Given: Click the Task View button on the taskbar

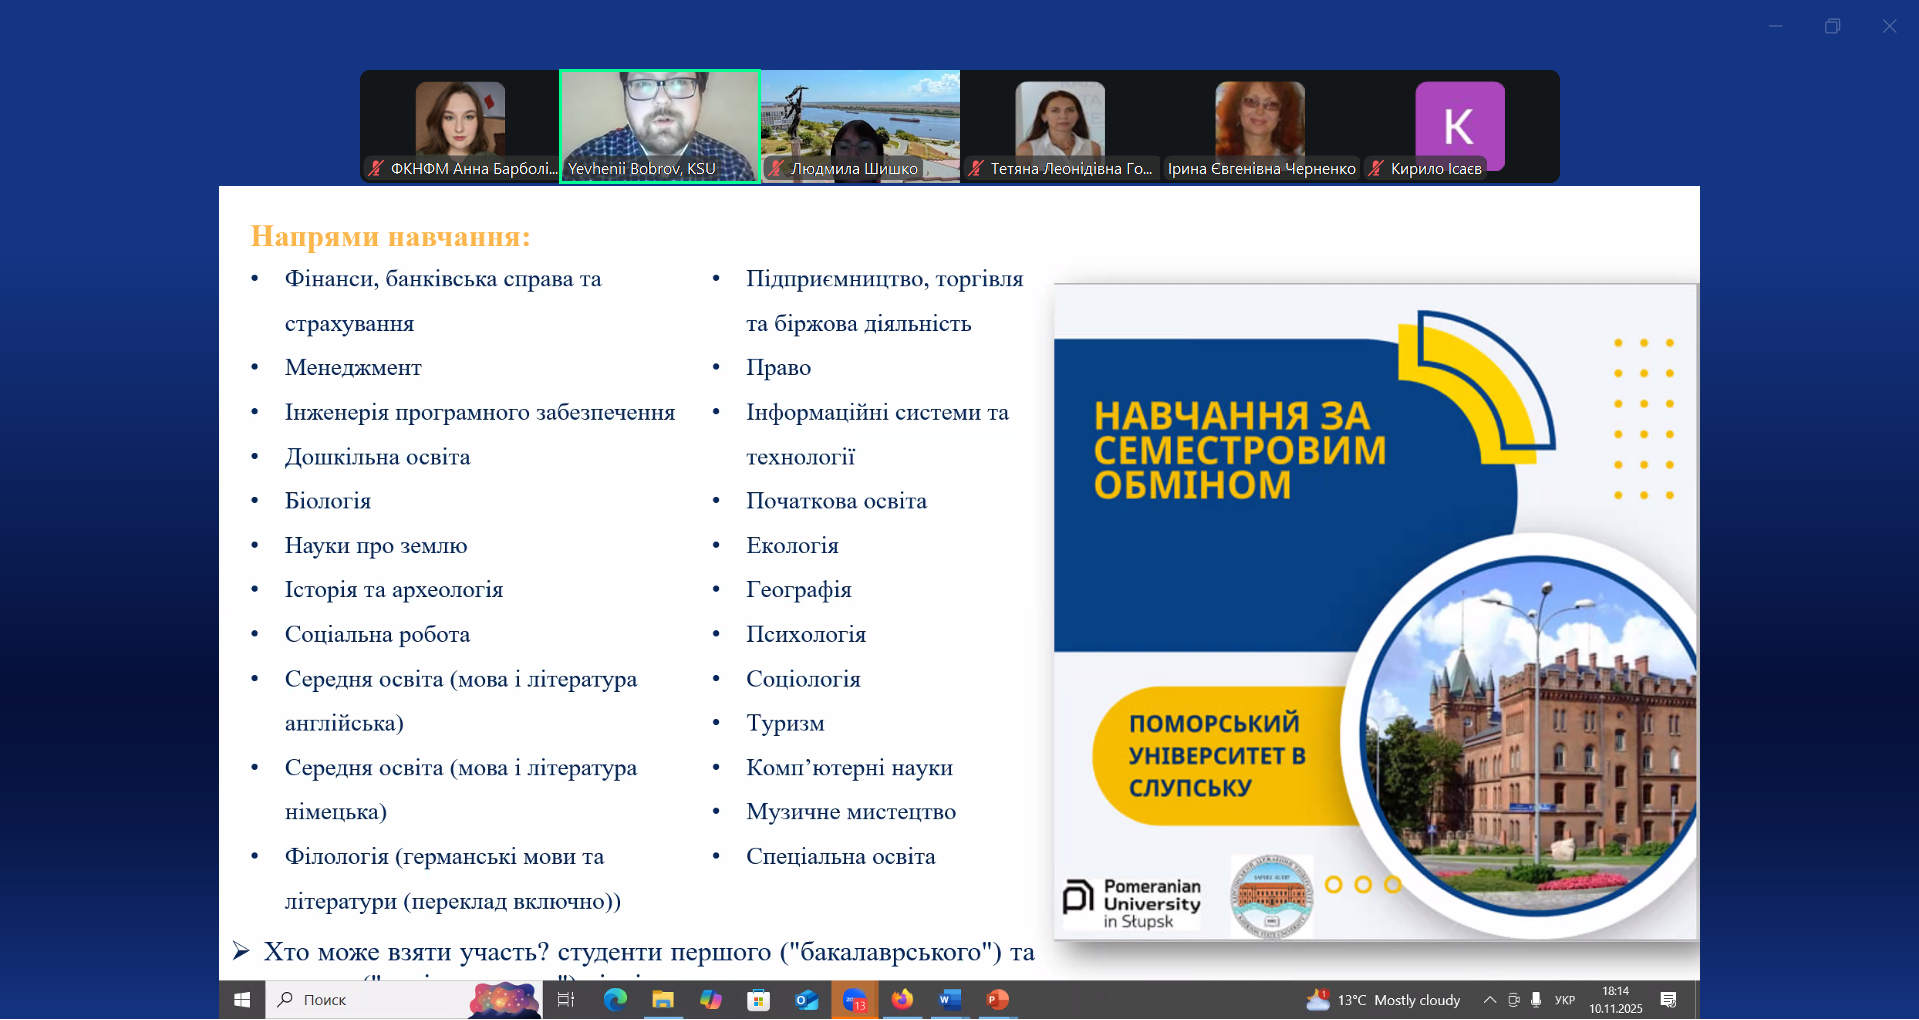Looking at the screenshot, I should tap(566, 999).
